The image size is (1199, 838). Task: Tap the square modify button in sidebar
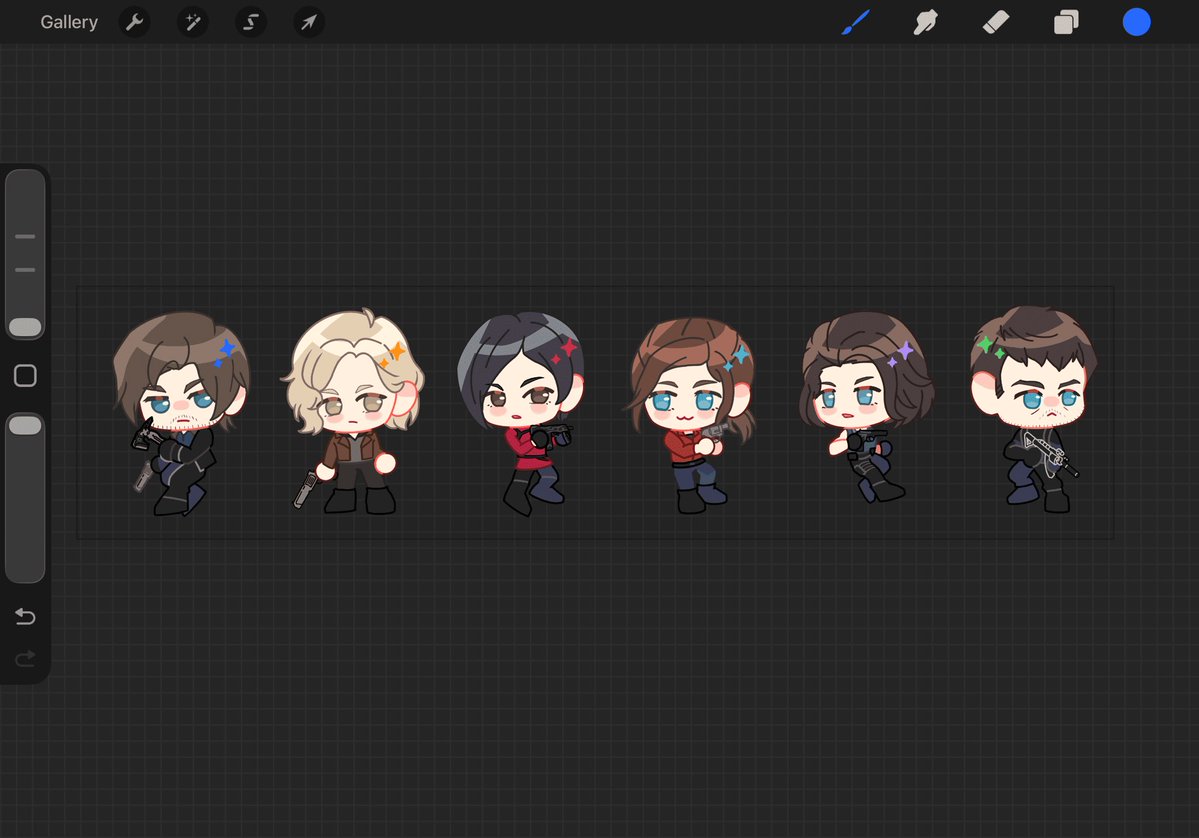click(x=25, y=375)
